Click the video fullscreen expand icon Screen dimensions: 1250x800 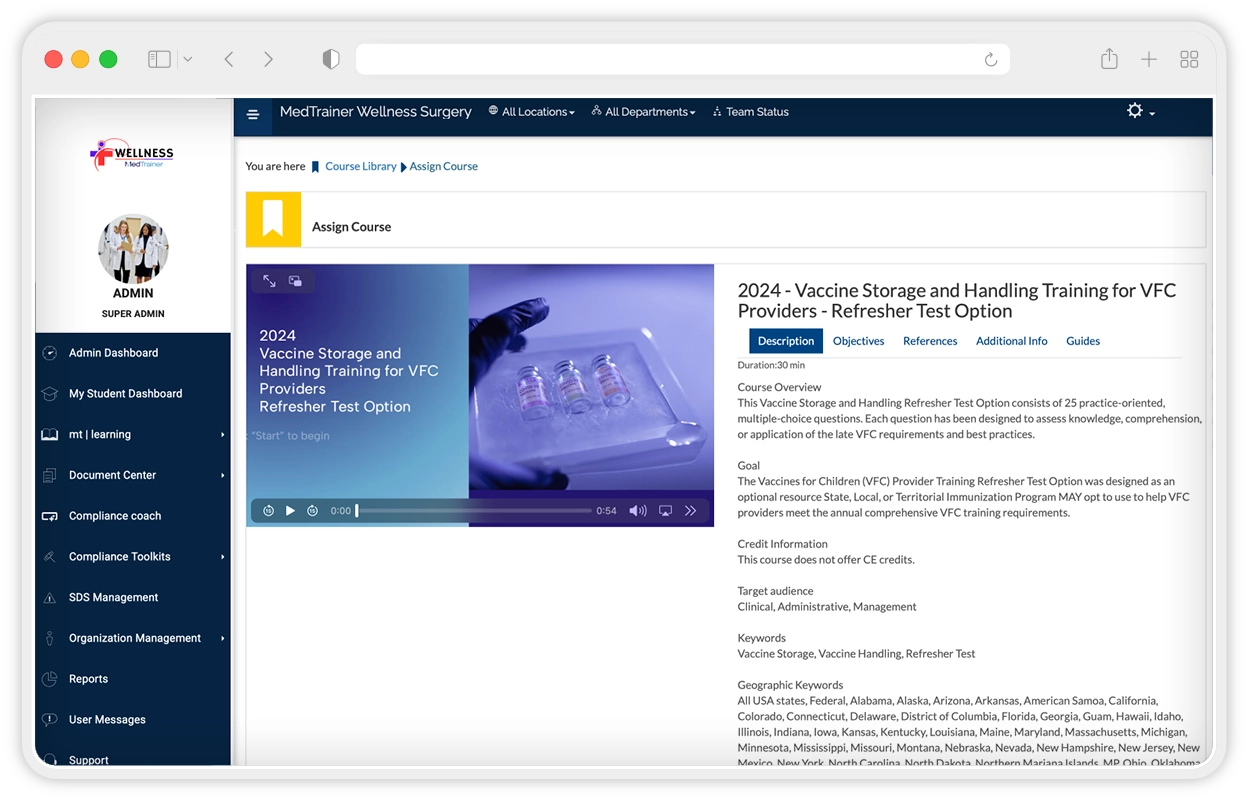269,282
